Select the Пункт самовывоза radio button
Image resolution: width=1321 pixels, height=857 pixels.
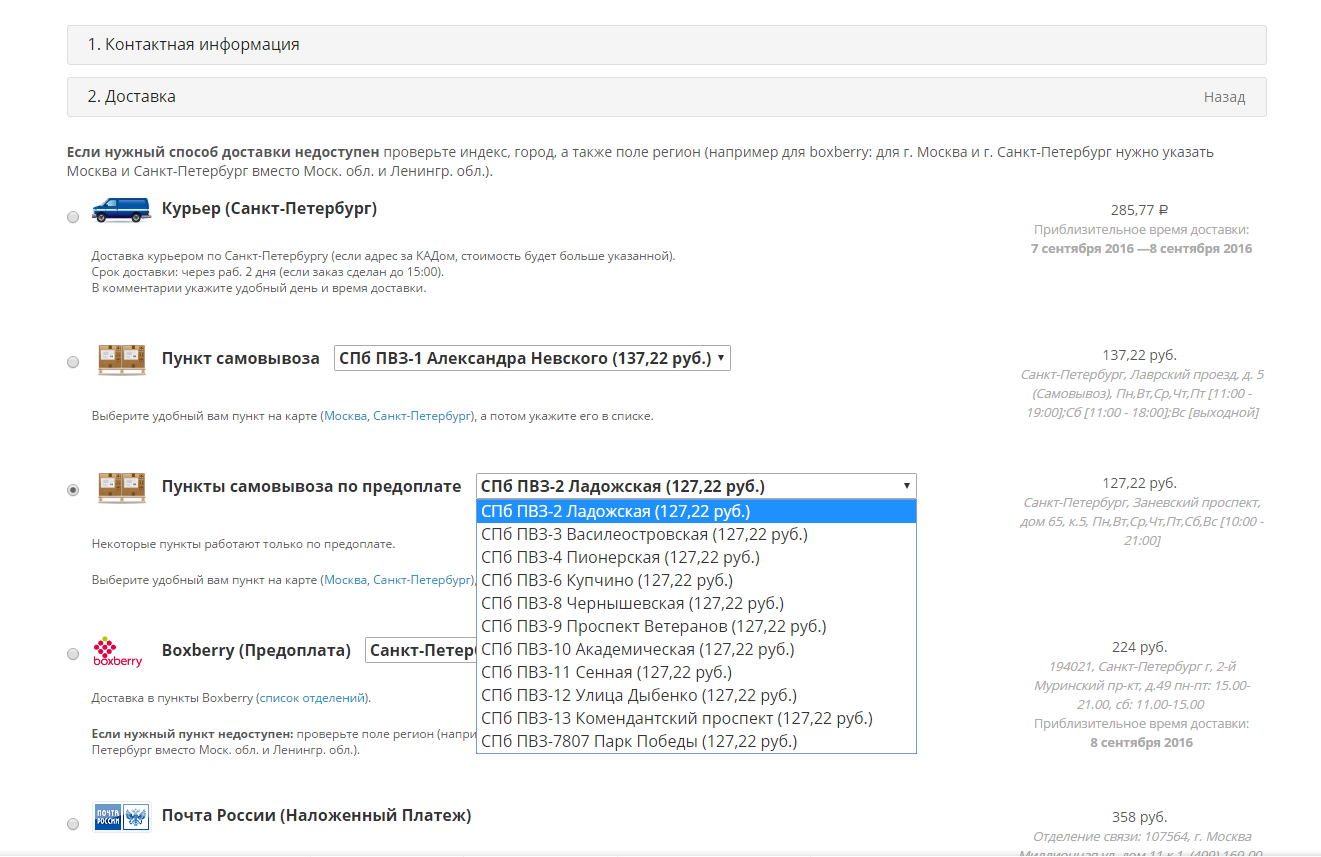pyautogui.click(x=73, y=362)
